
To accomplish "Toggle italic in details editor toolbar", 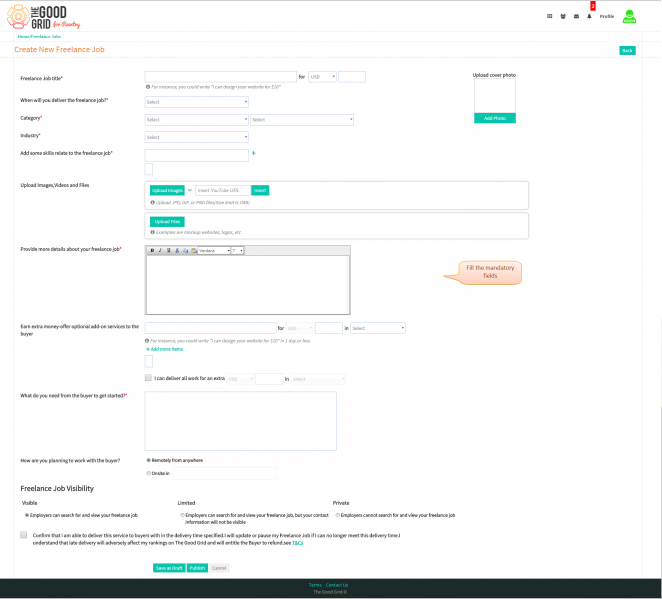I will click(160, 250).
